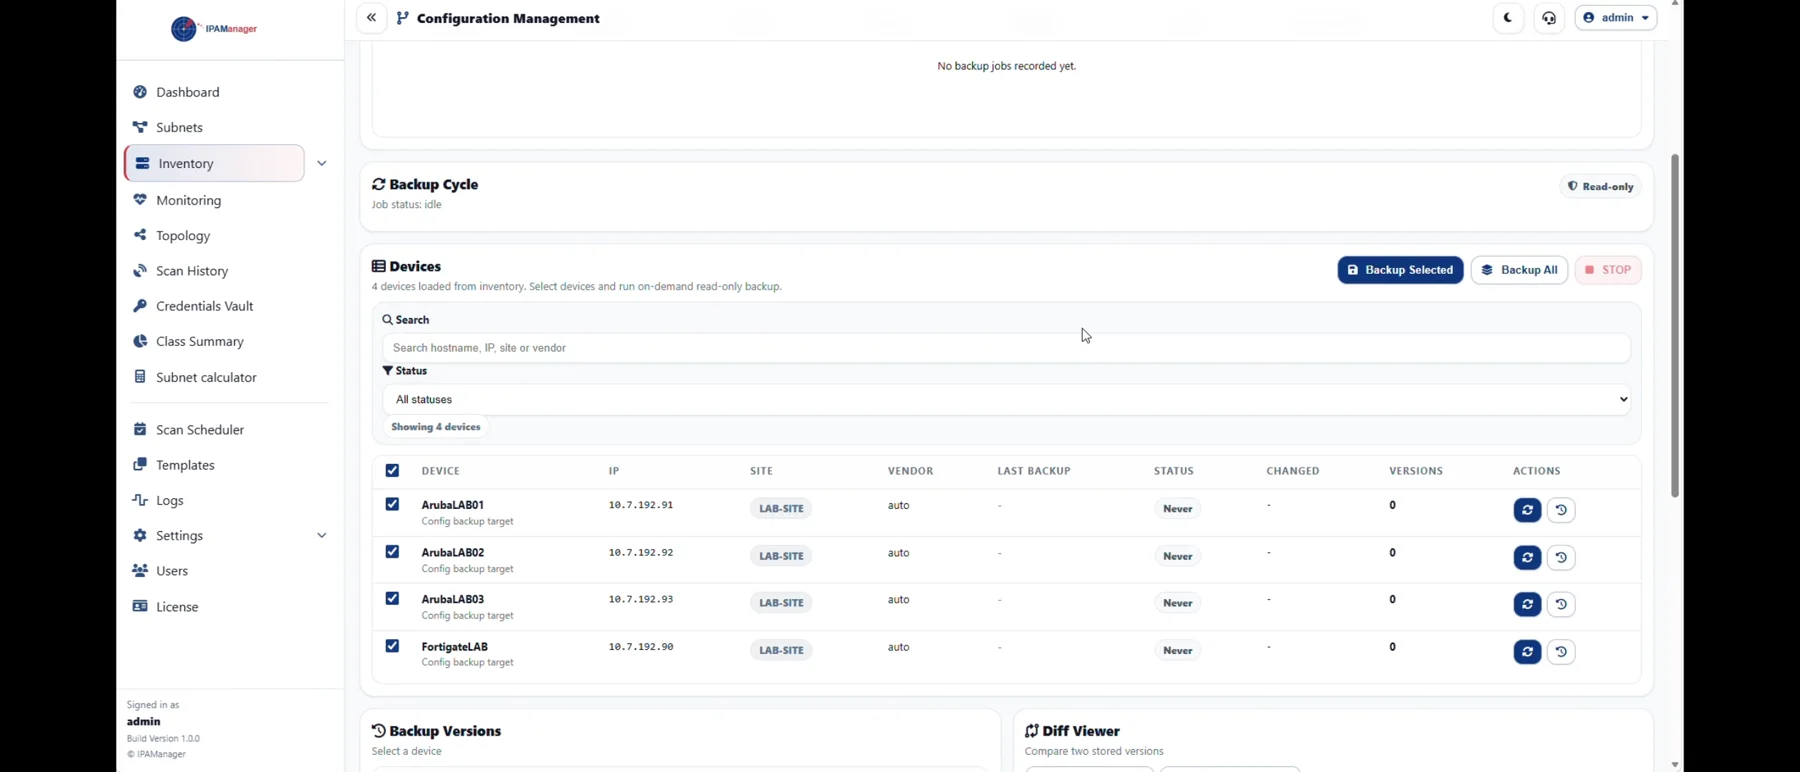The width and height of the screenshot is (1800, 772).
Task: View Class Summary
Action: [200, 342]
